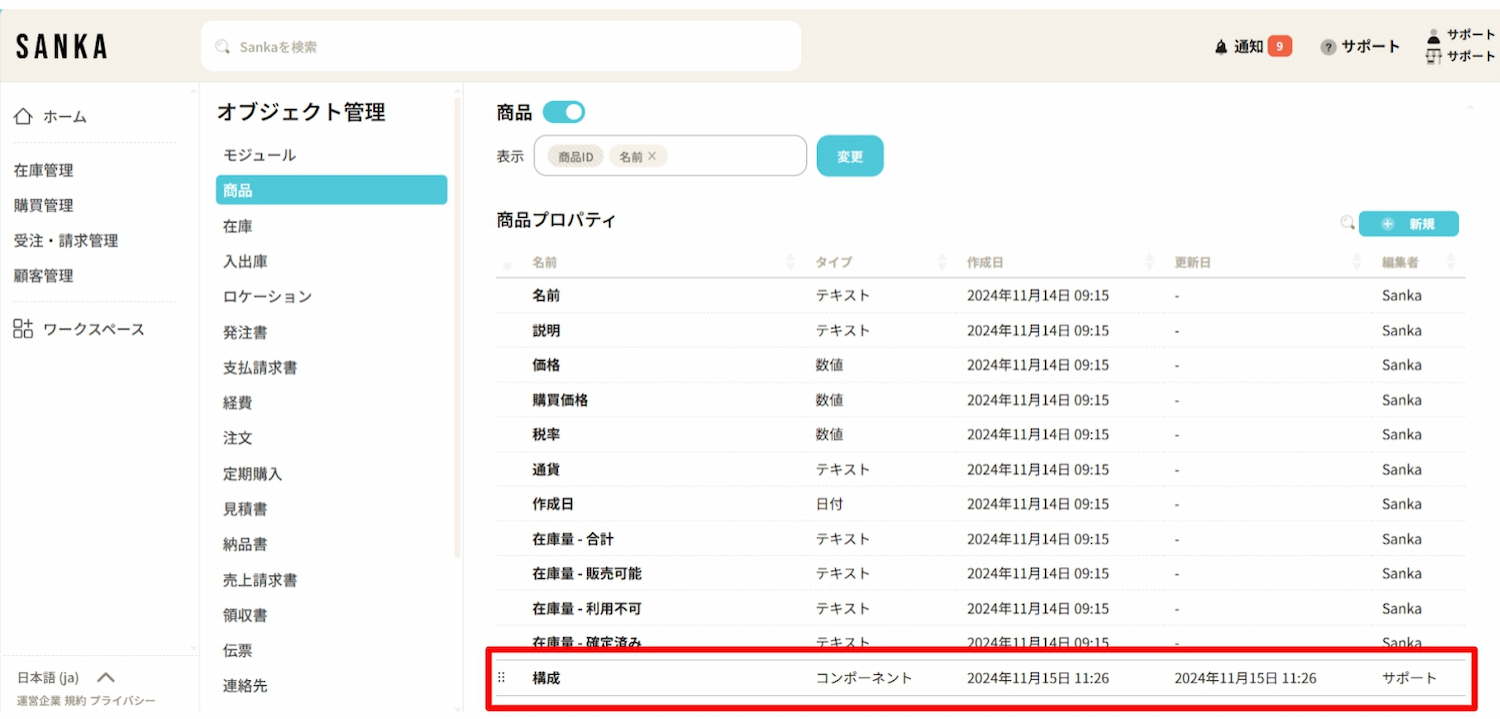
Task: Click the notification bell icon
Action: tap(1220, 47)
